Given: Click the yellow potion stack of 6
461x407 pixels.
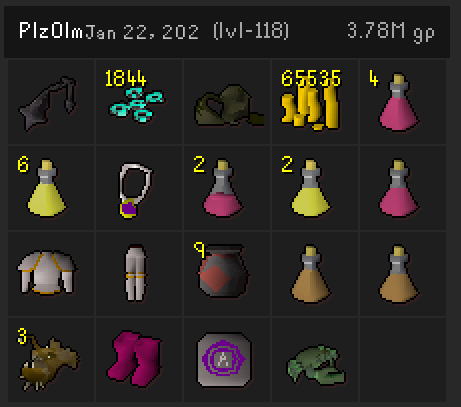Looking at the screenshot, I should pyautogui.click(x=47, y=188).
